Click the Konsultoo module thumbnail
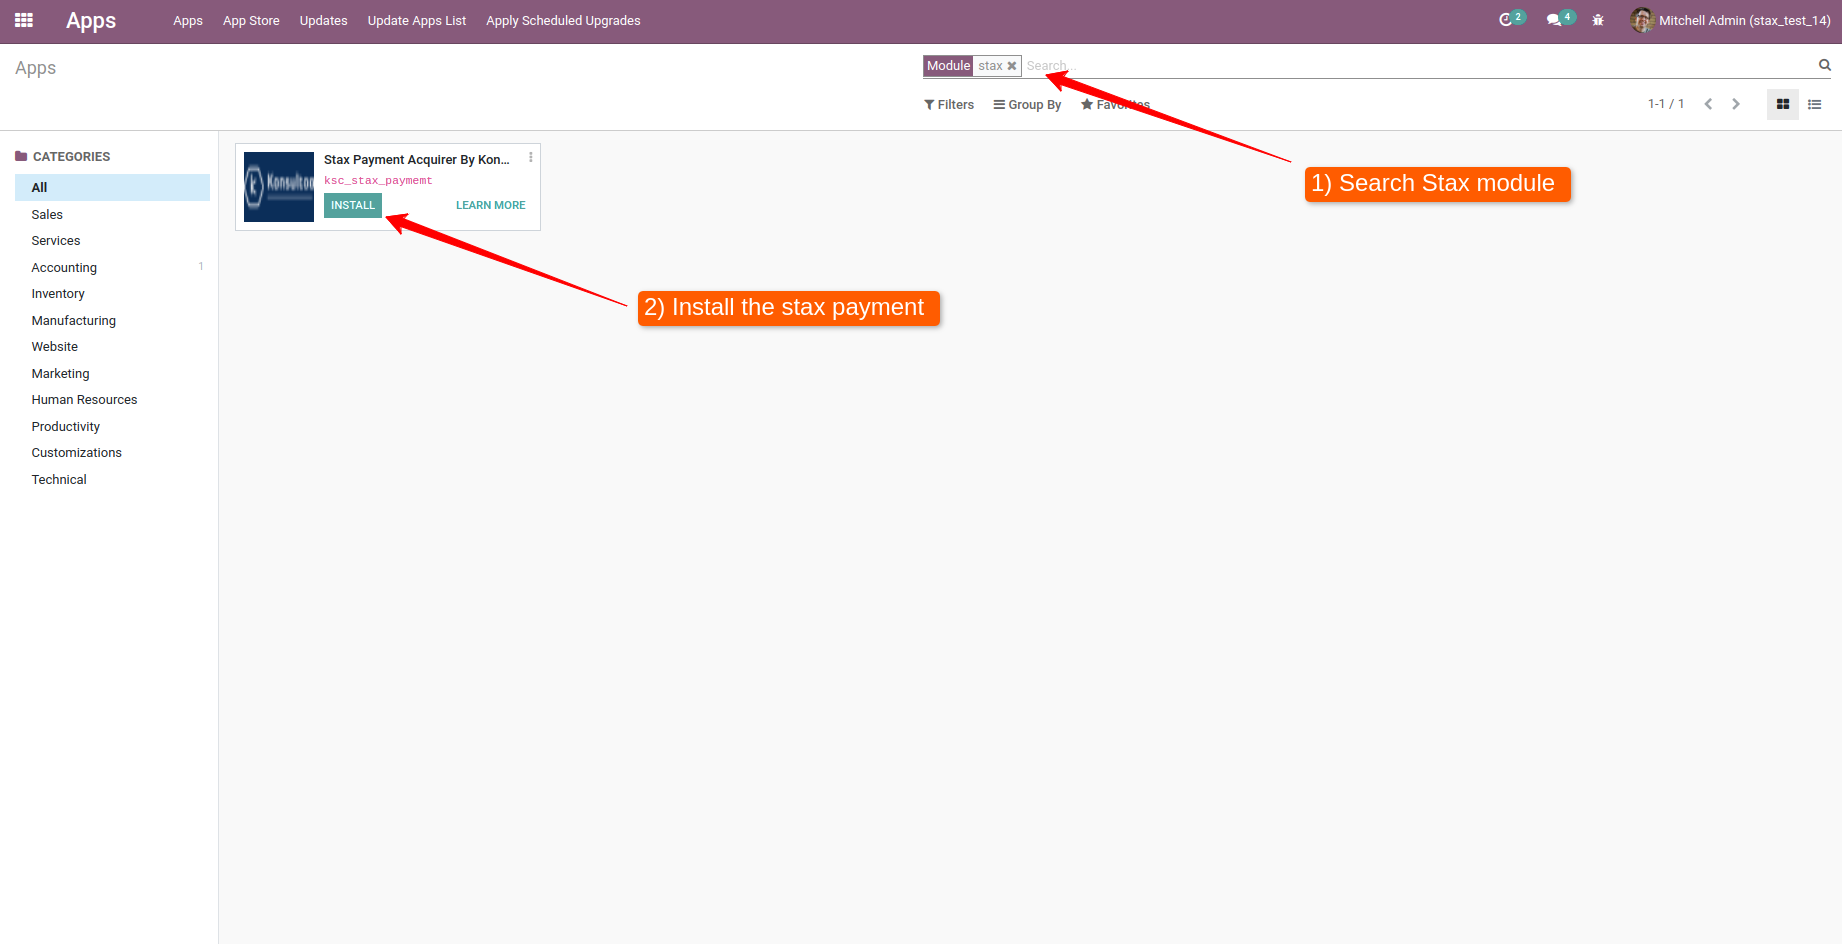The width and height of the screenshot is (1842, 944). click(279, 187)
